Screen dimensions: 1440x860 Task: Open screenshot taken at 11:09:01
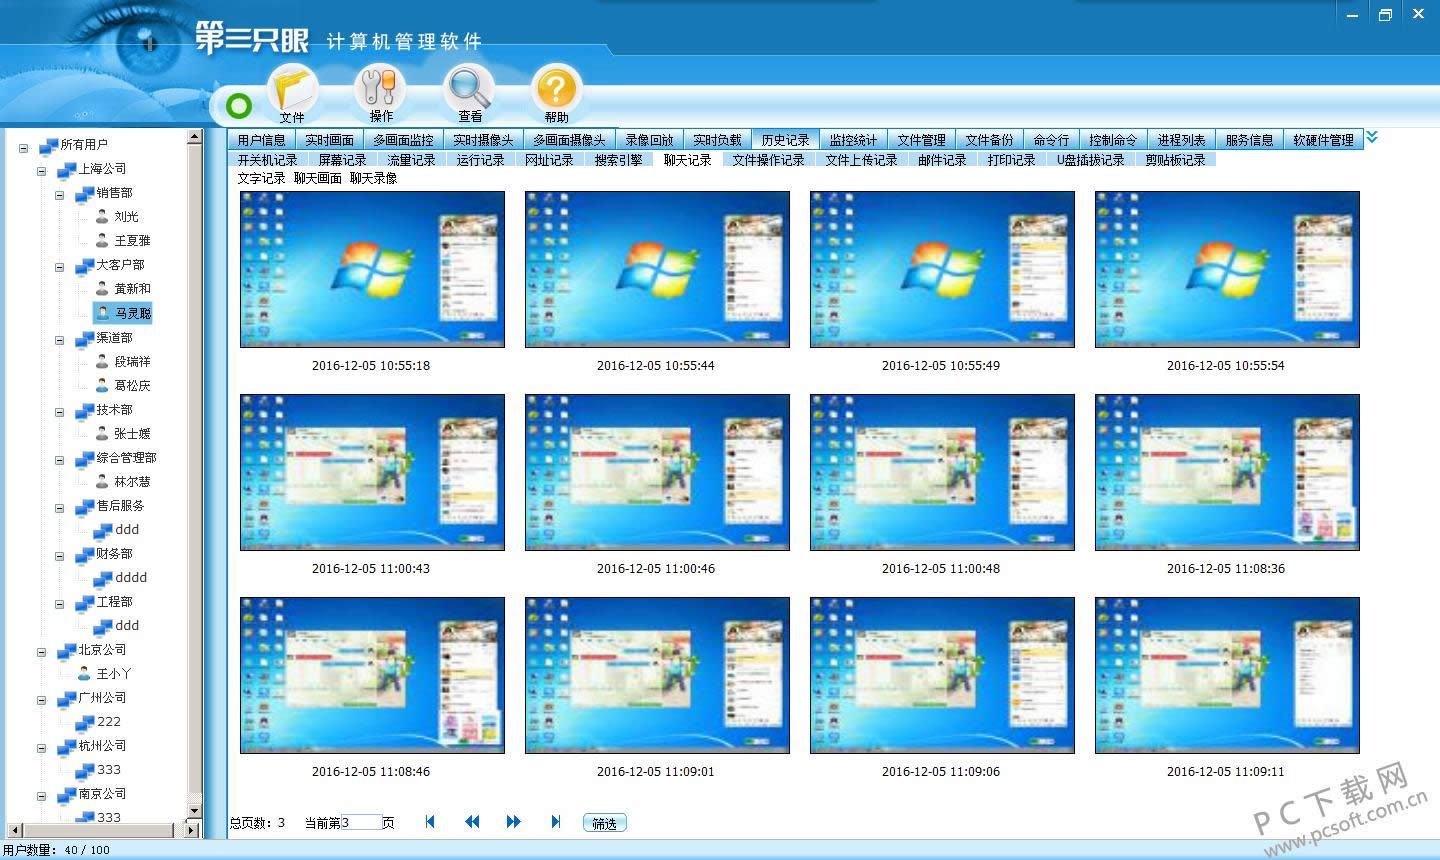657,675
